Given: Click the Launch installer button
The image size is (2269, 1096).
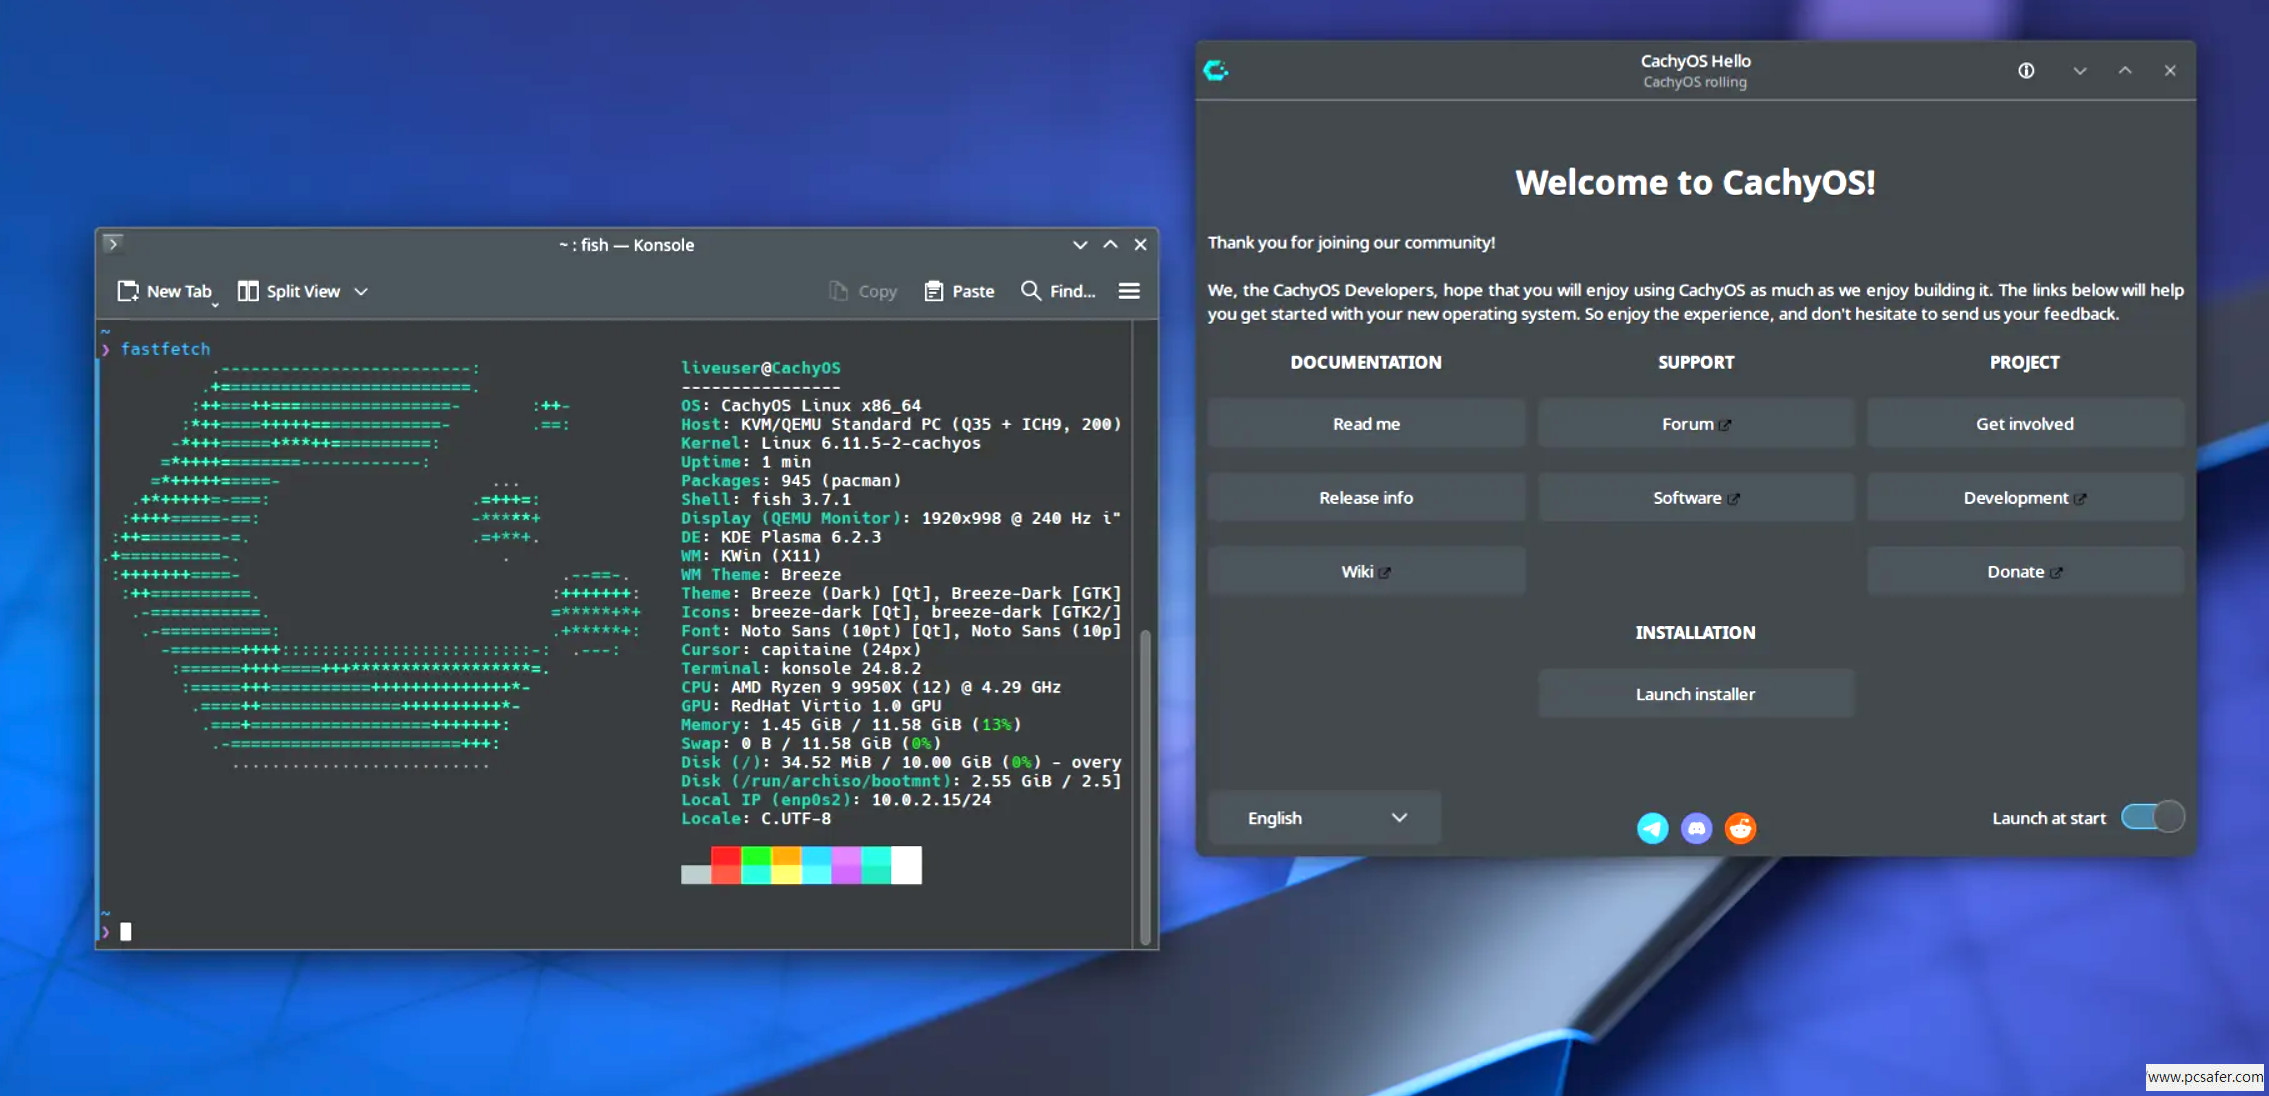Looking at the screenshot, I should 1695,694.
